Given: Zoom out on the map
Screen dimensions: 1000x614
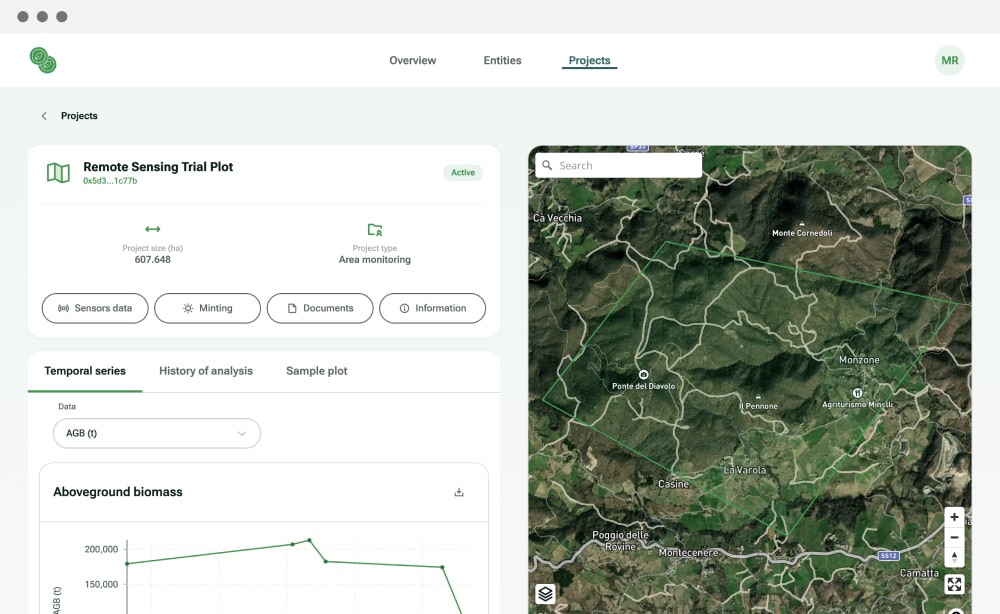Looking at the screenshot, I should coord(954,537).
